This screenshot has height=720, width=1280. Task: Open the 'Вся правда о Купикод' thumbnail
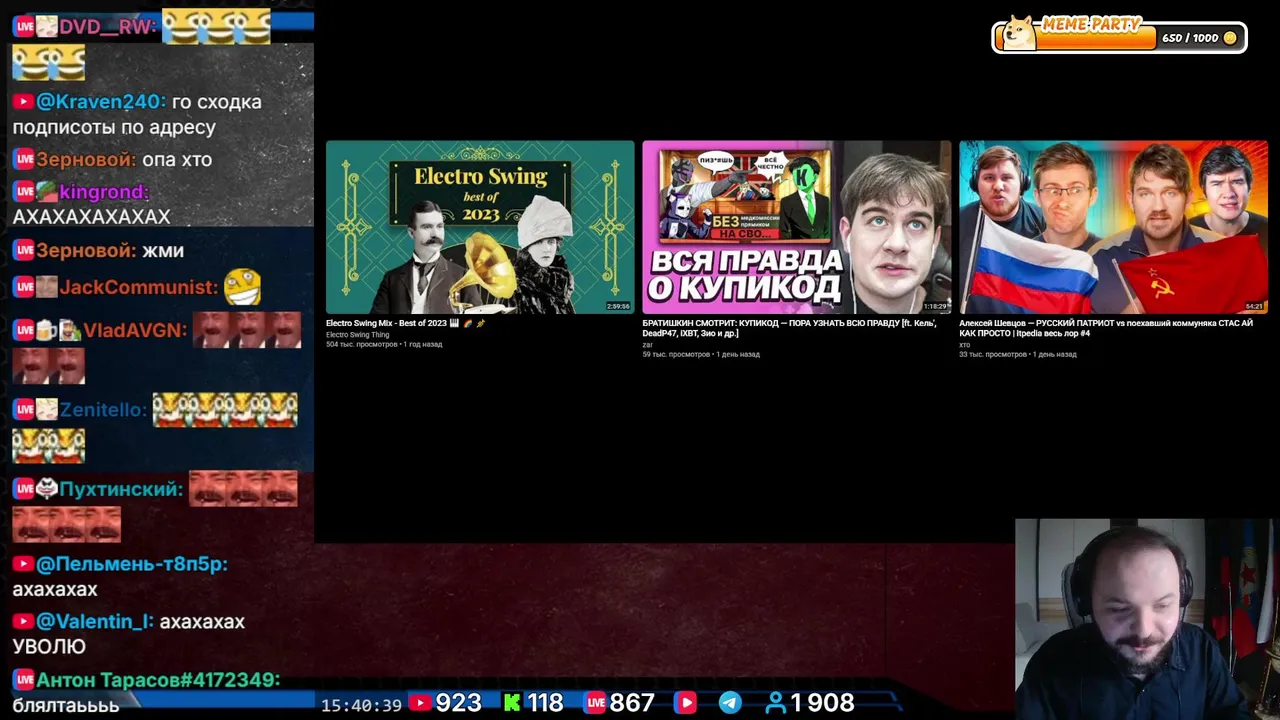[x=796, y=227]
